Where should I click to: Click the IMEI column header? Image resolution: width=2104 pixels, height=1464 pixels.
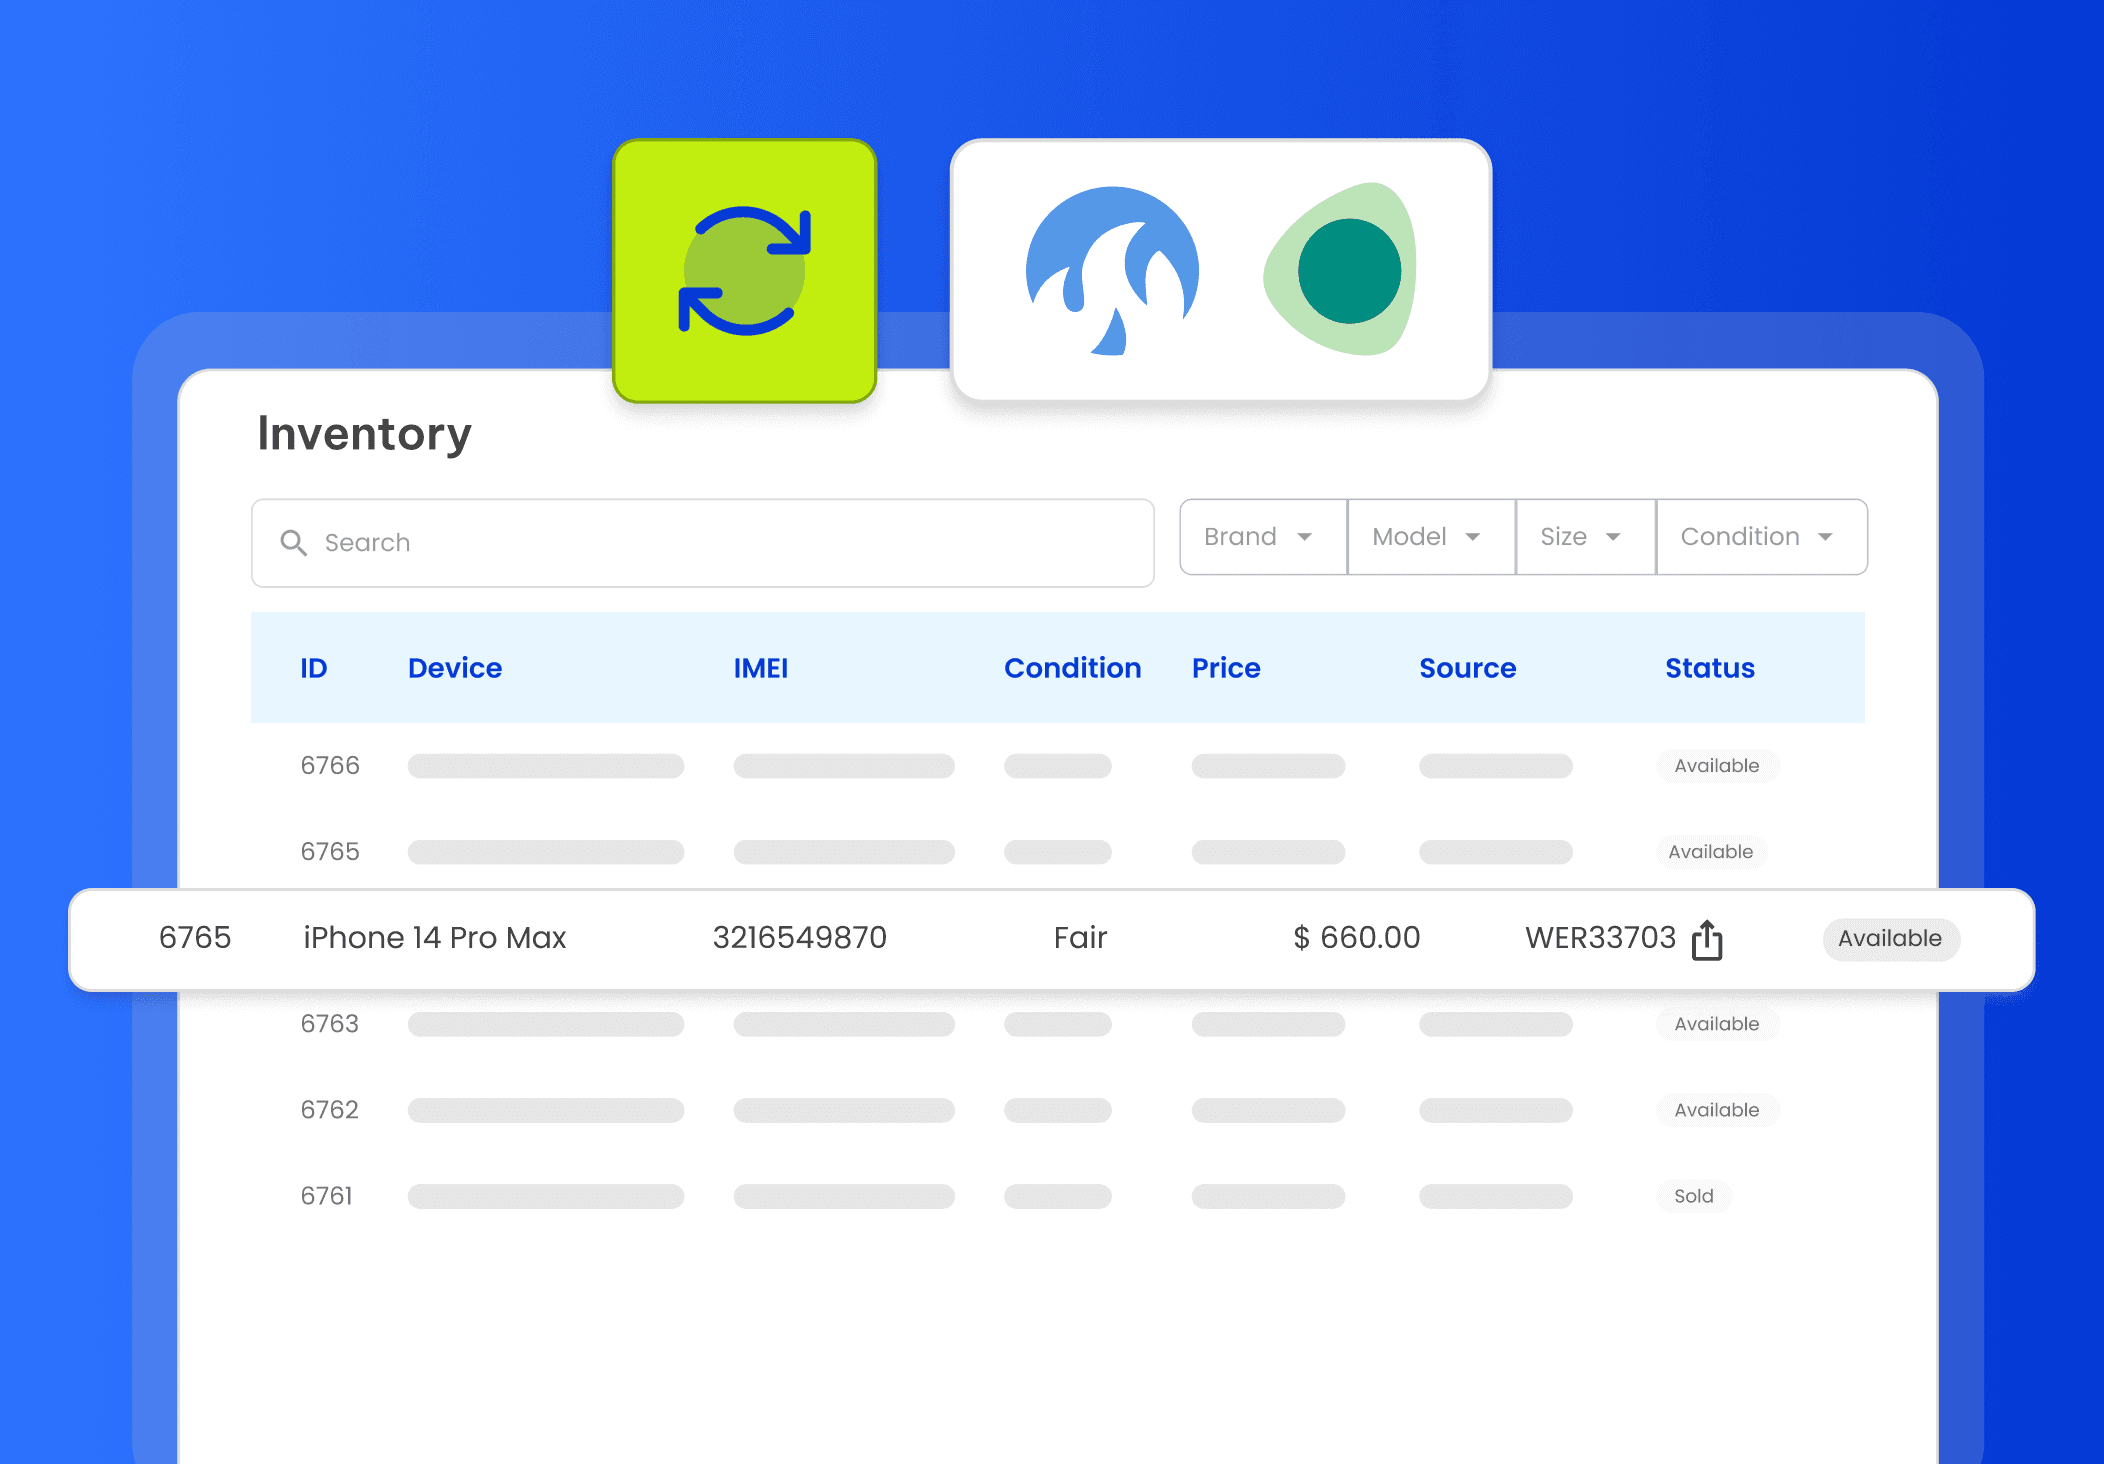click(x=760, y=668)
